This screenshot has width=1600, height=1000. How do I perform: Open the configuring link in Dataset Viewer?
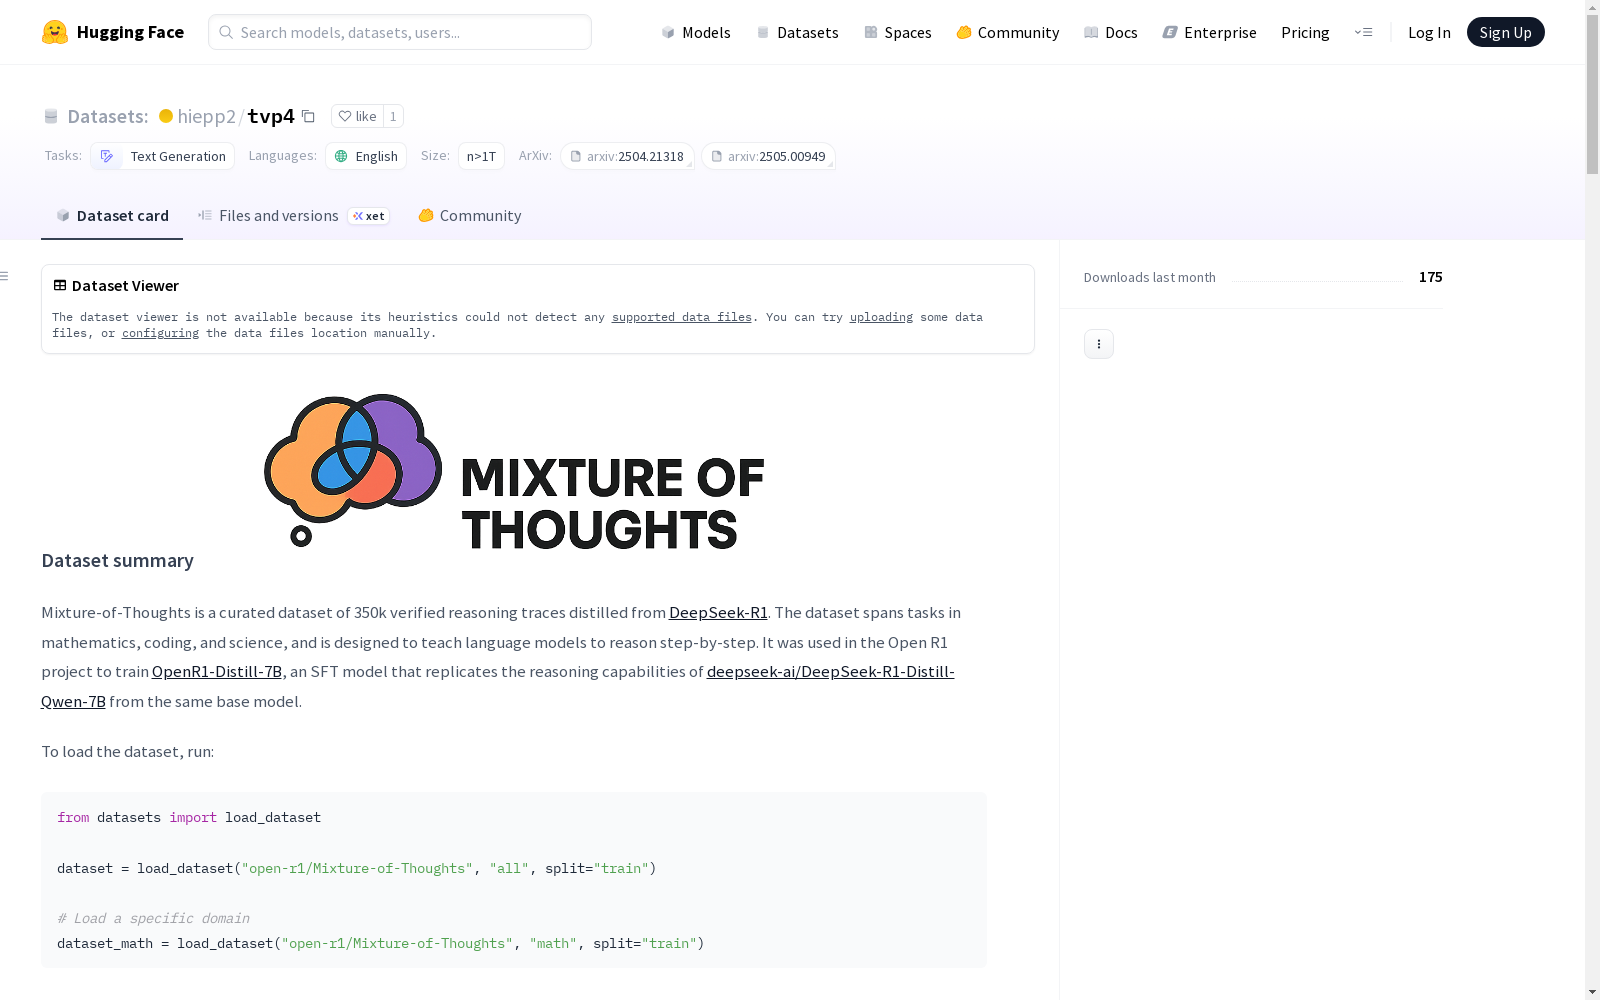[x=160, y=333]
